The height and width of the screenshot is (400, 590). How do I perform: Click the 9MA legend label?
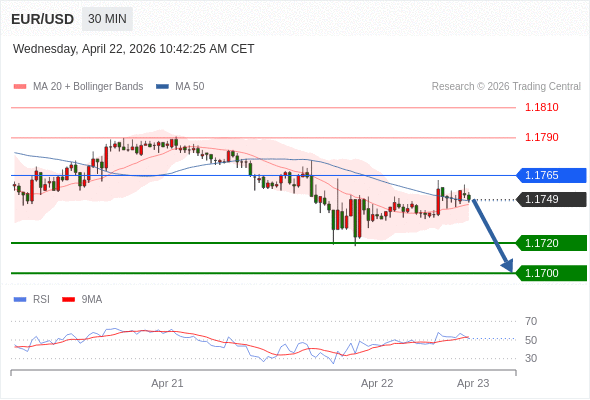pos(92,300)
